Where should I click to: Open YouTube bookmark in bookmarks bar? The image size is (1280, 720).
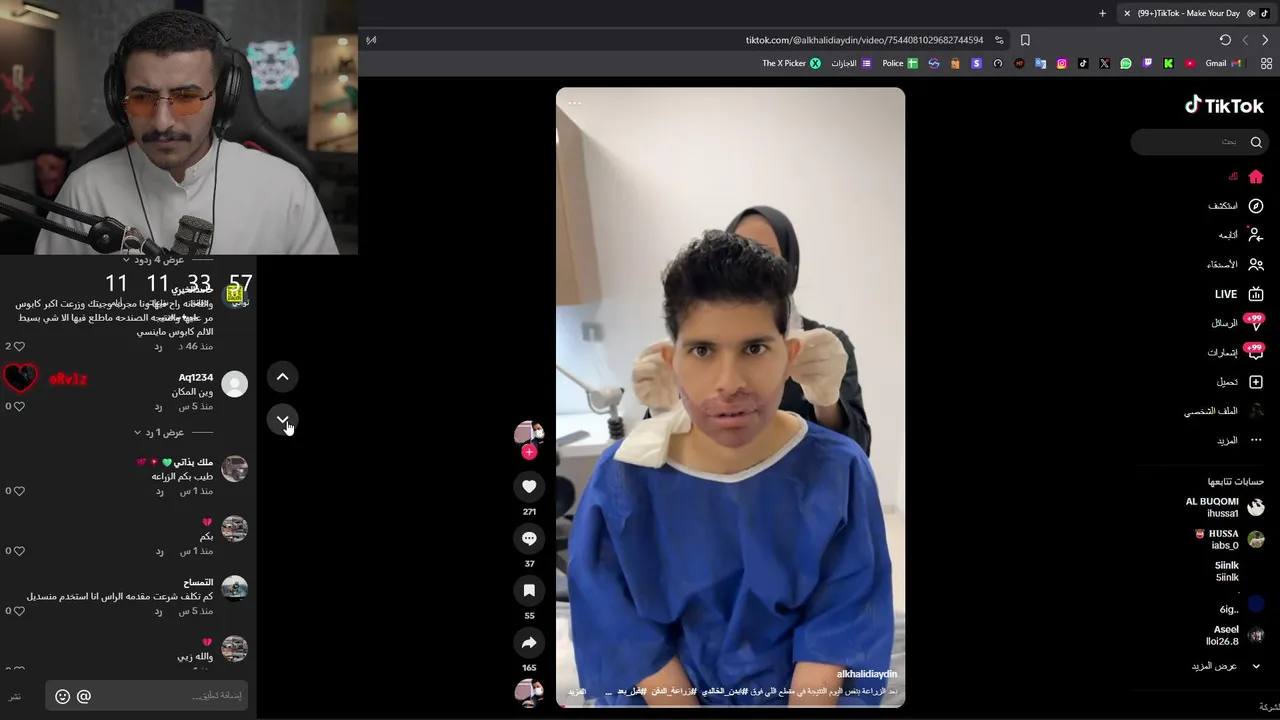pyautogui.click(x=1190, y=63)
